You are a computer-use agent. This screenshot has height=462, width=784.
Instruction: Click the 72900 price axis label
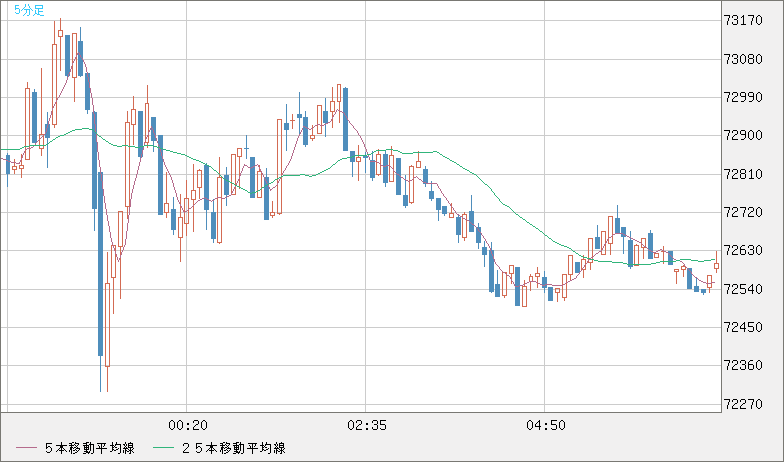click(743, 136)
